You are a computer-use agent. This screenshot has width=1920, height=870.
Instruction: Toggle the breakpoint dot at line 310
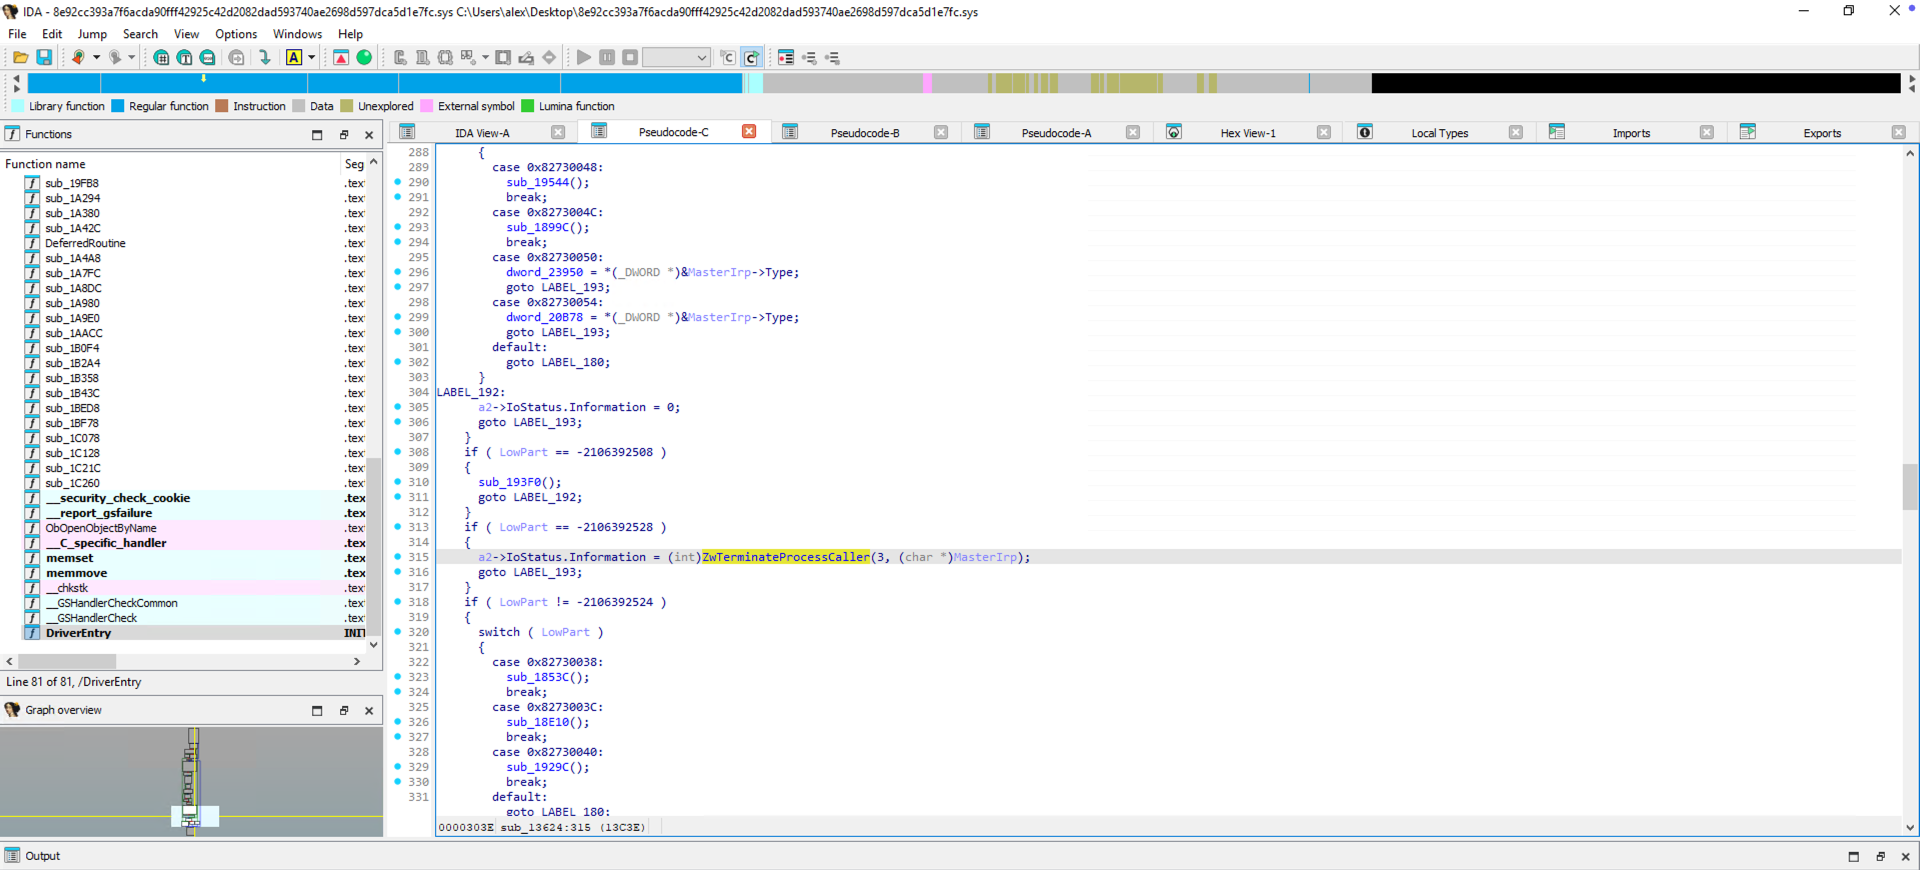(398, 482)
